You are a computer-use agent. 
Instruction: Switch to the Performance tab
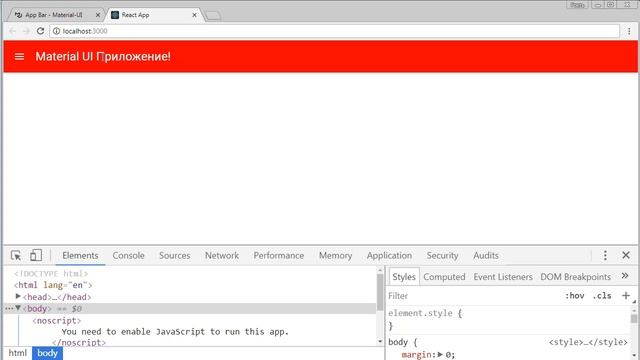278,256
